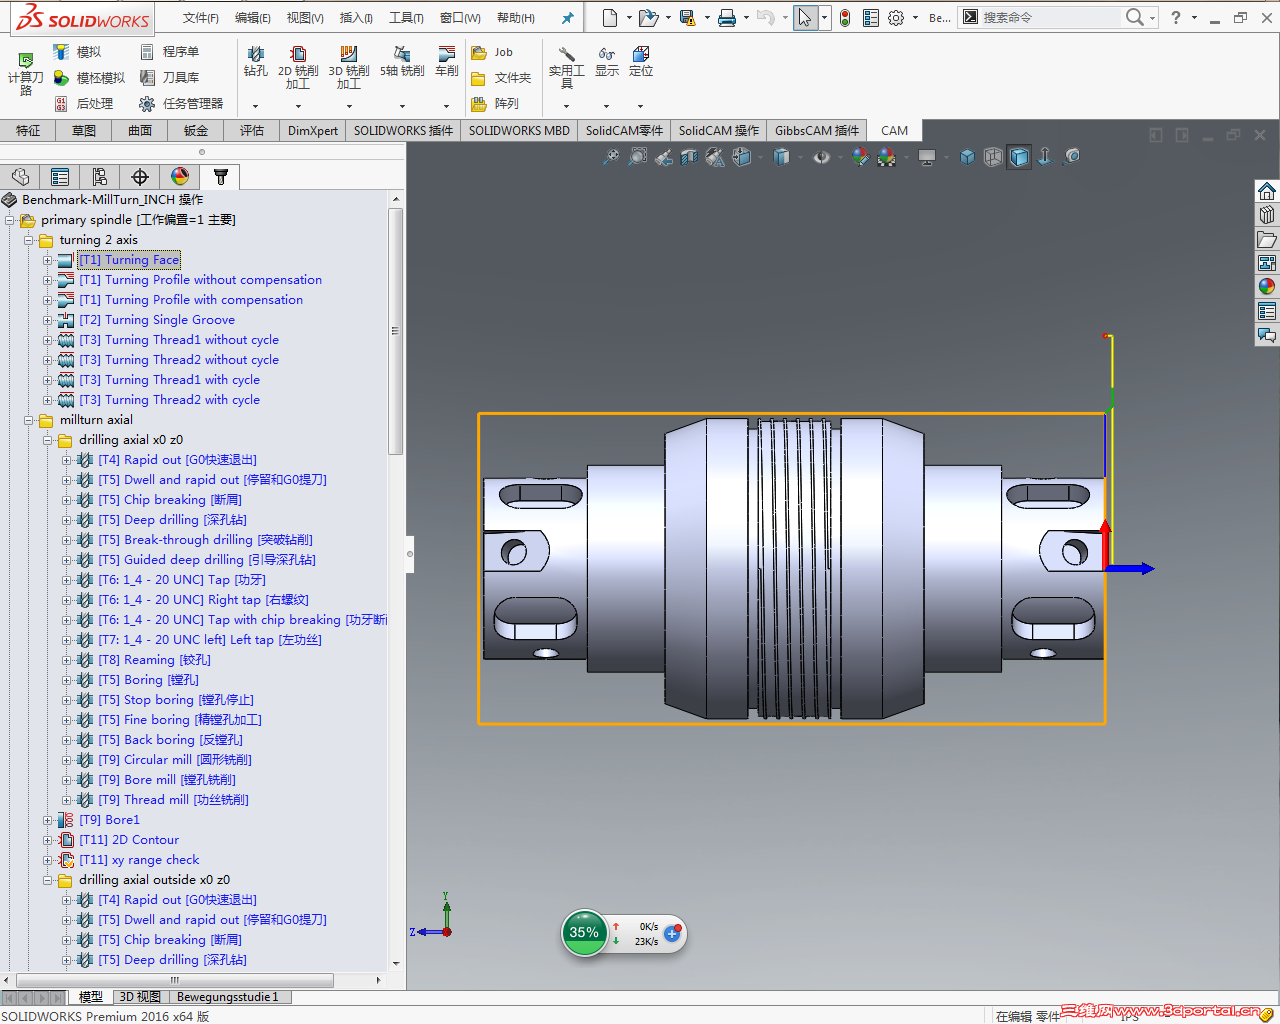Collapse the millturn axial folder
Viewport: 1280px width, 1024px height.
[x=29, y=420]
